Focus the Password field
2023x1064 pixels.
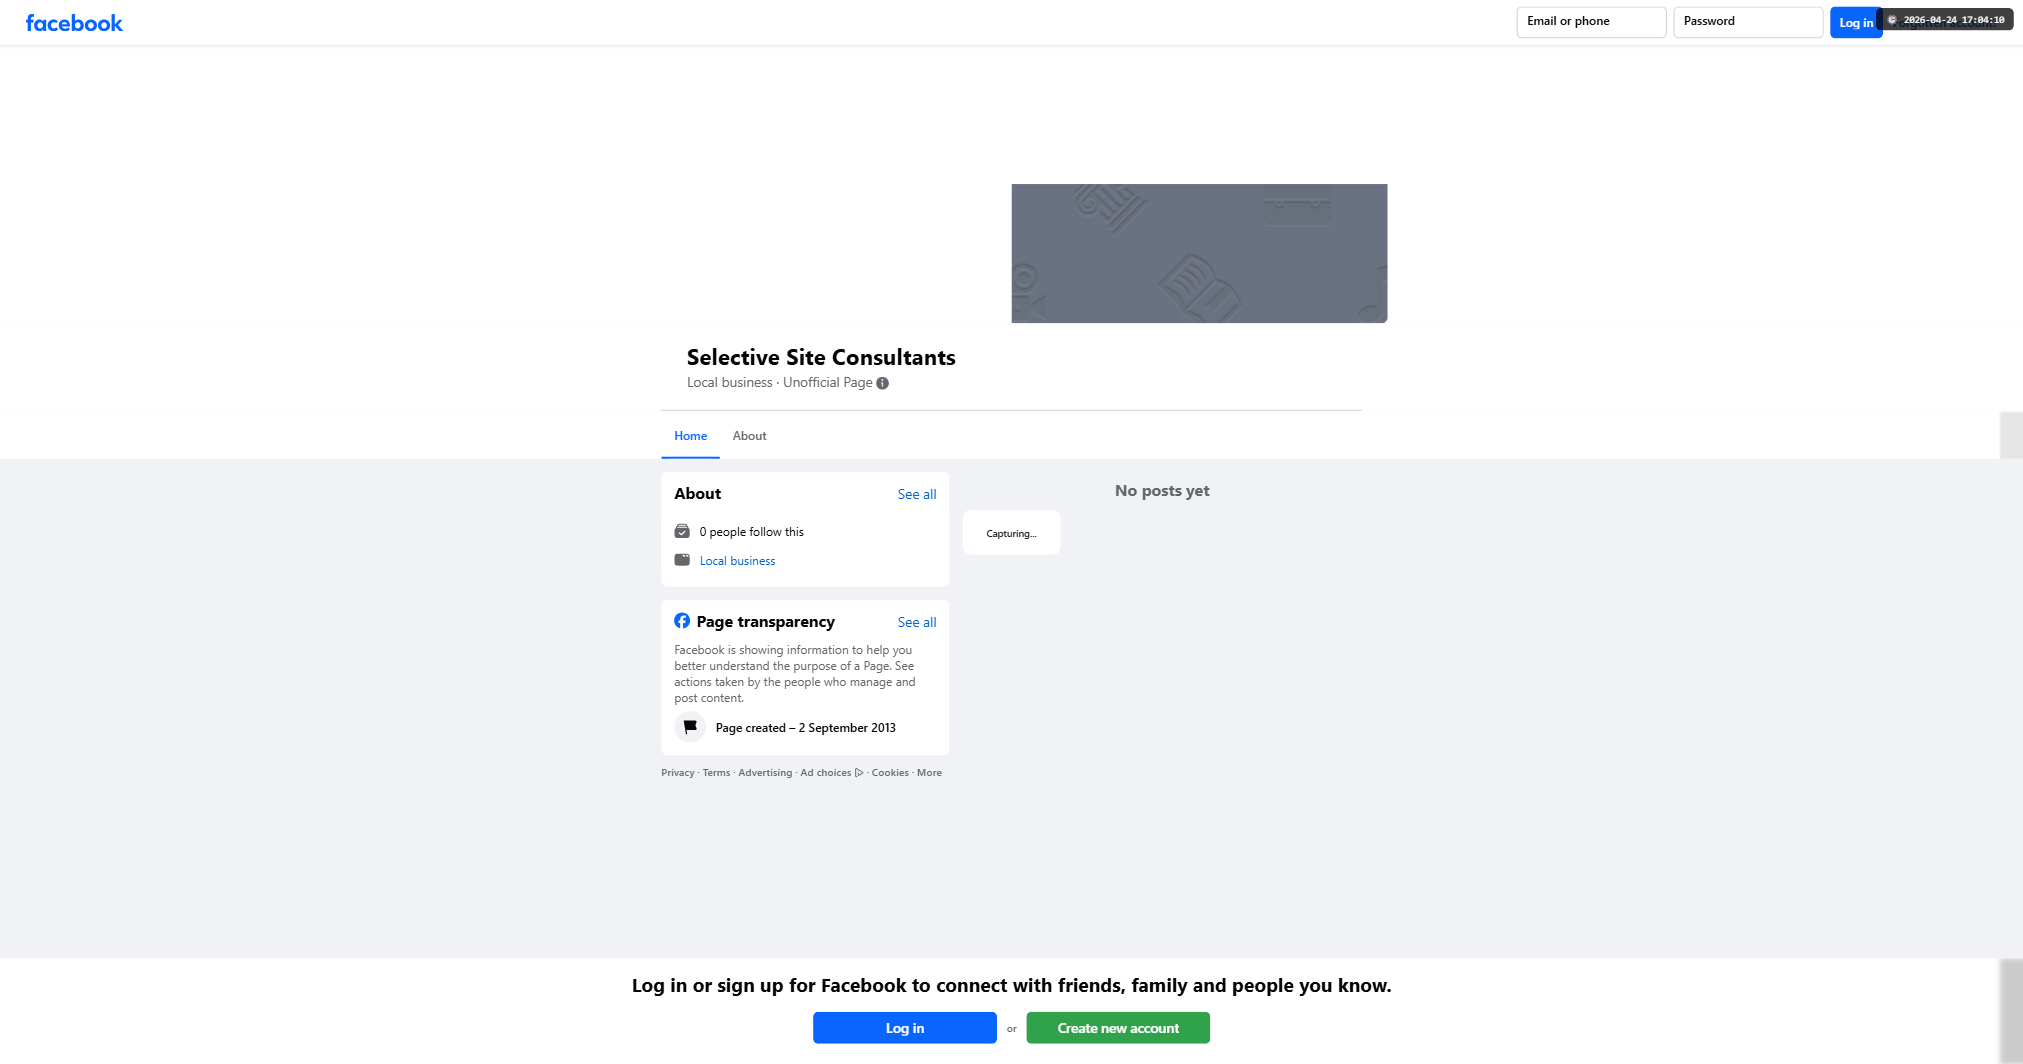tap(1748, 22)
